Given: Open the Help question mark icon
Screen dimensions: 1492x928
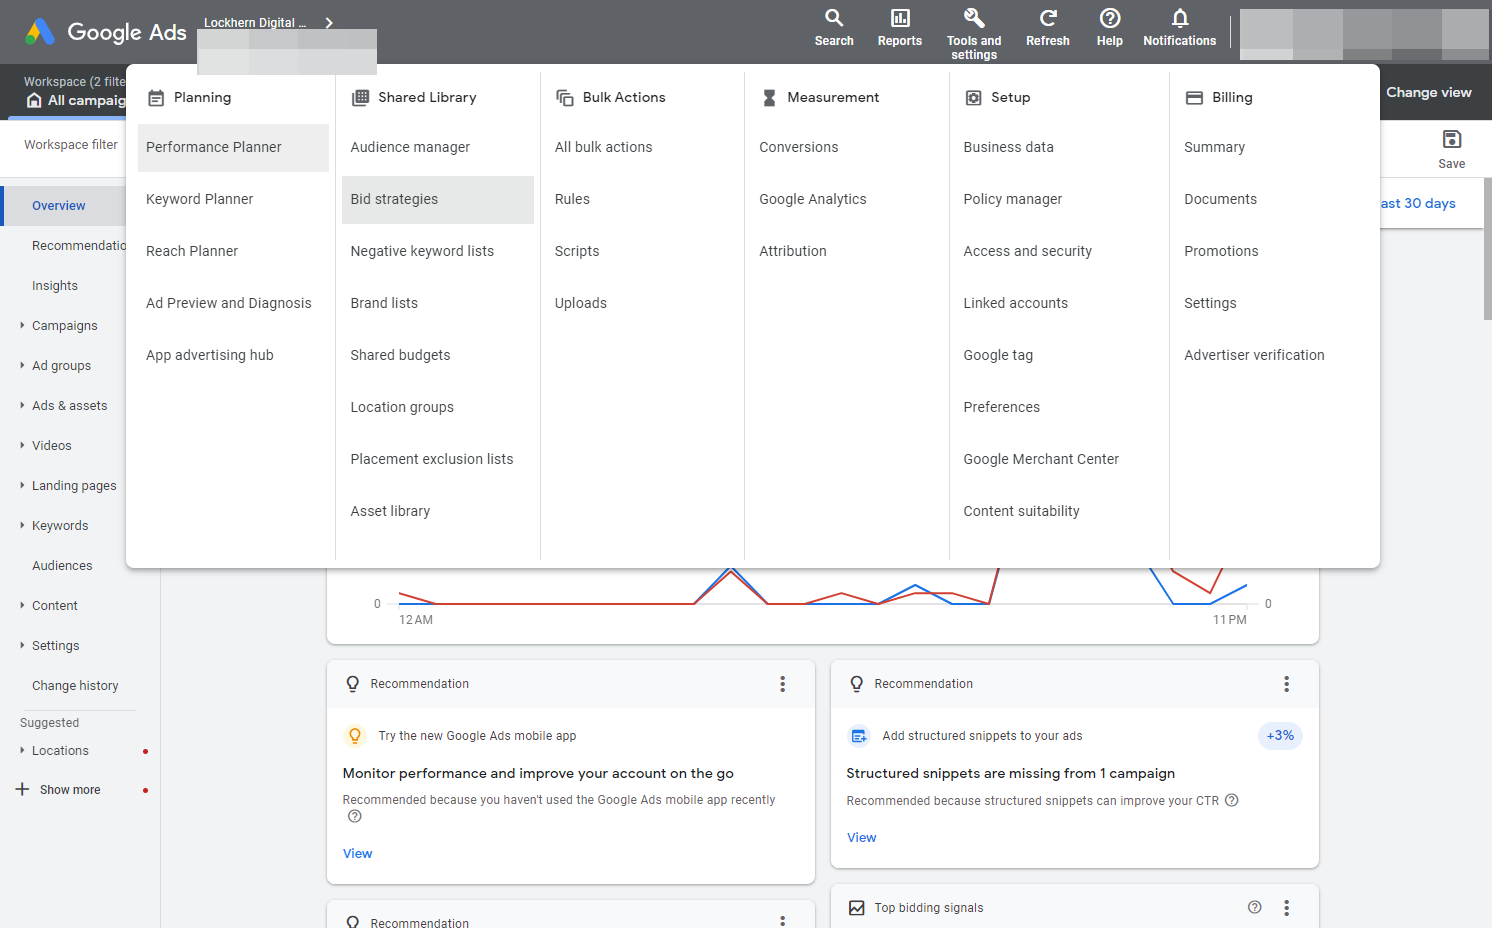Looking at the screenshot, I should [x=1110, y=18].
